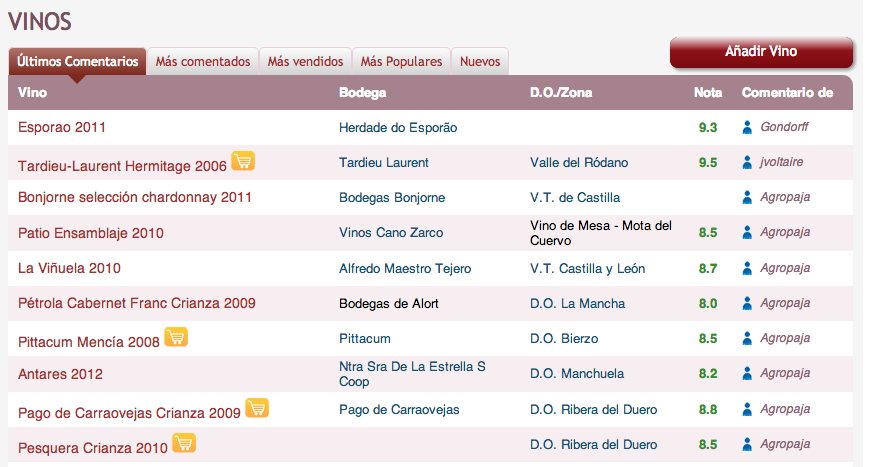
Task: Click user icon in Pétrola Cabernet Franc row
Action: [747, 303]
